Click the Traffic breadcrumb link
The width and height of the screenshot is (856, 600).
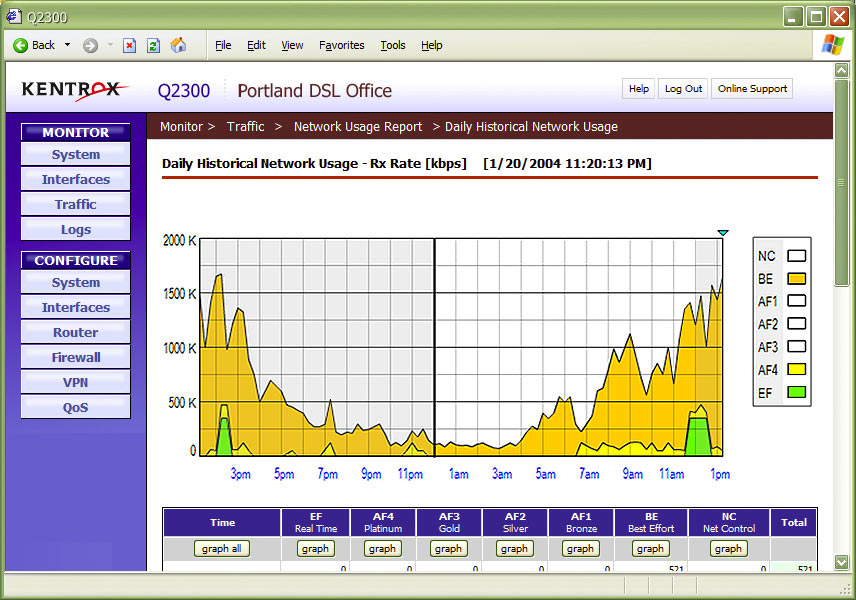tap(246, 127)
